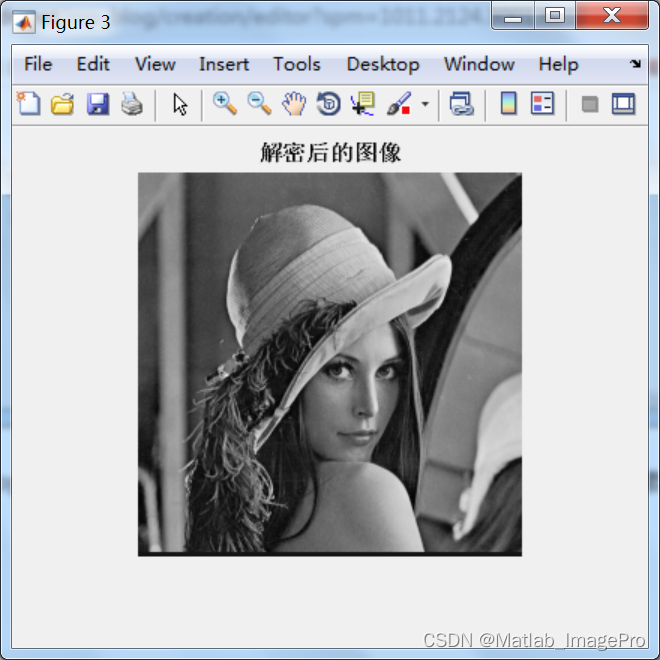Open the Insert menu
Viewport: 660px width, 660px height.
point(224,64)
